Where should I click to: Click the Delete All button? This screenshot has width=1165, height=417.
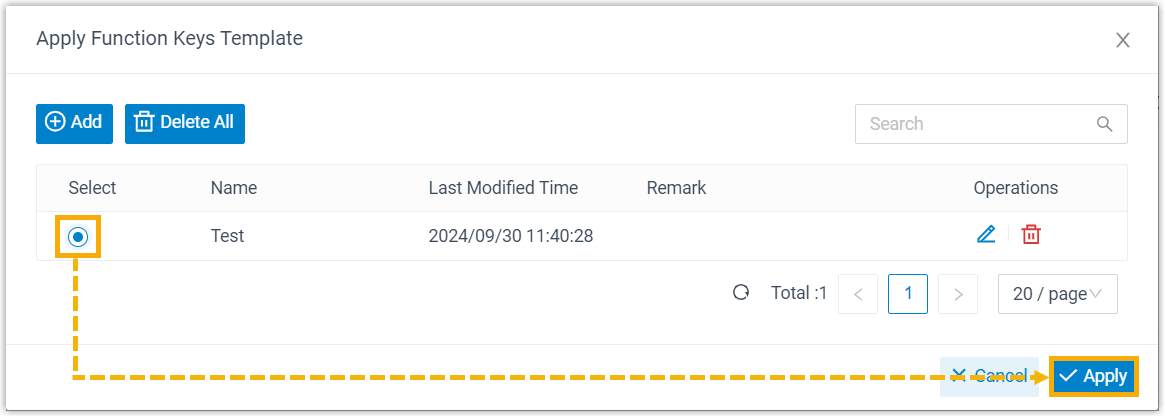coord(185,123)
